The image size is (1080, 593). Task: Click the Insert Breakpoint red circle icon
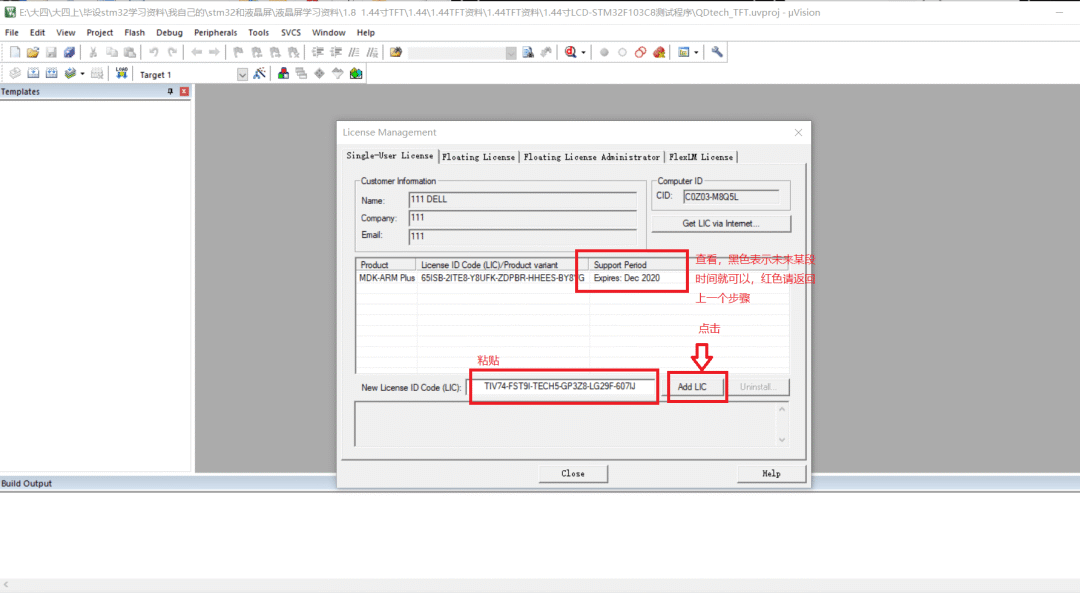(x=604, y=52)
